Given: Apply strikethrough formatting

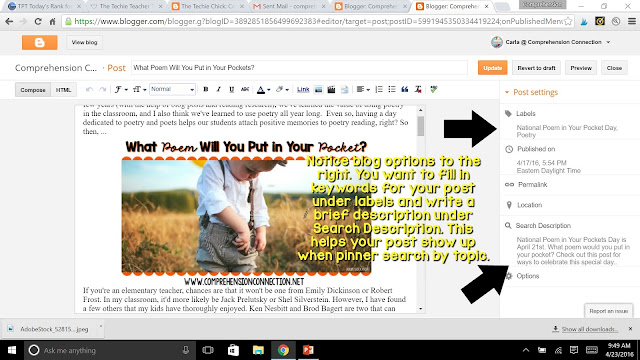Looking at the screenshot, I should (x=245, y=89).
